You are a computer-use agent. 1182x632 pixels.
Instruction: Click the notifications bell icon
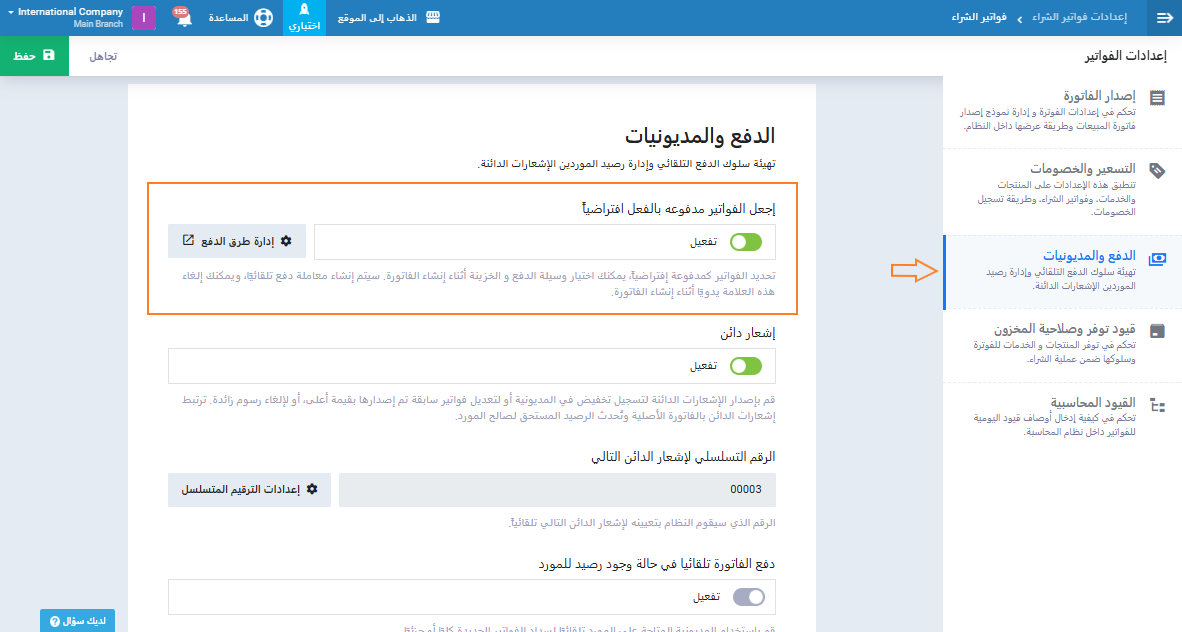click(184, 19)
